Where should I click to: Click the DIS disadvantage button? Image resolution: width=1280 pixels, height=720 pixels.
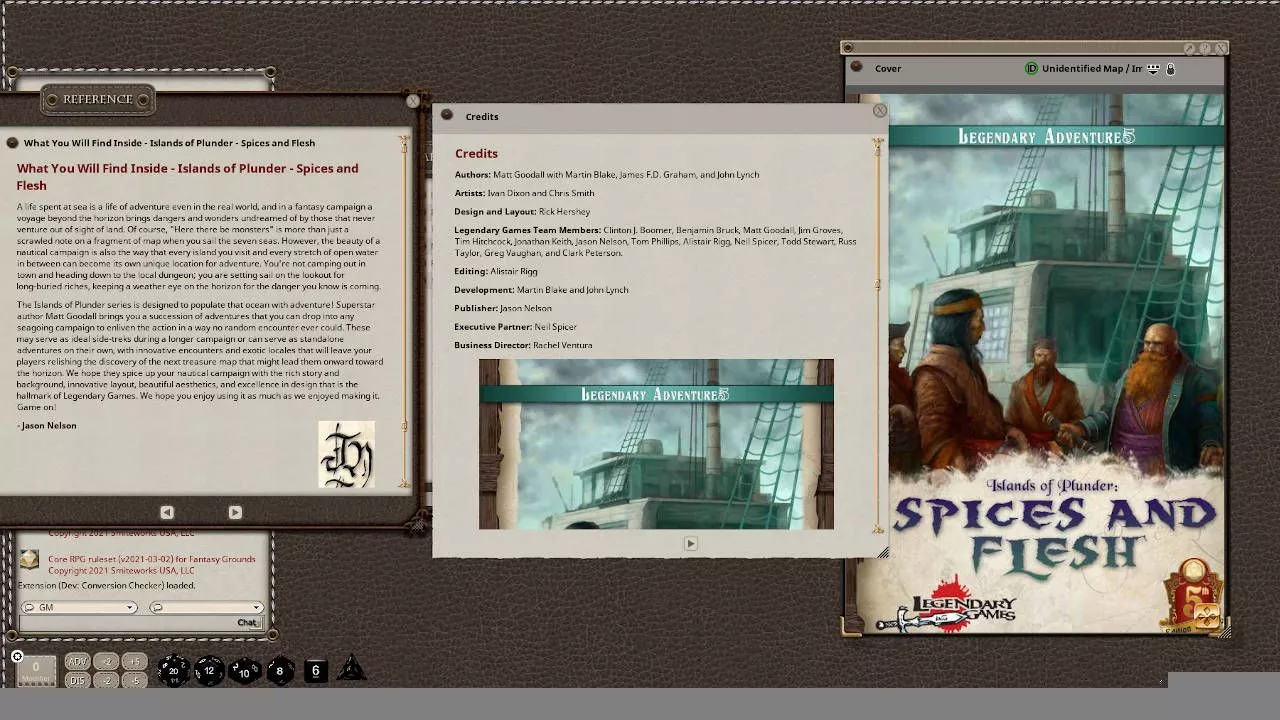[x=77, y=680]
